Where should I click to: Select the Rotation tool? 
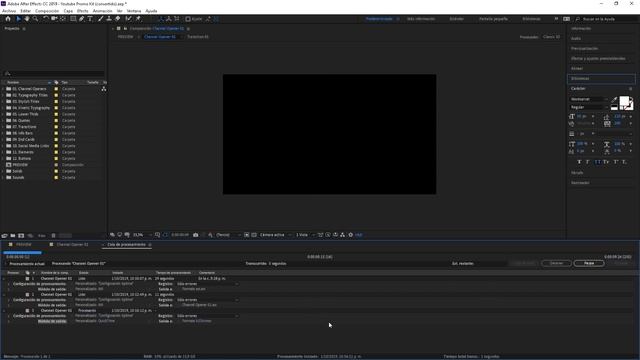[46, 19]
